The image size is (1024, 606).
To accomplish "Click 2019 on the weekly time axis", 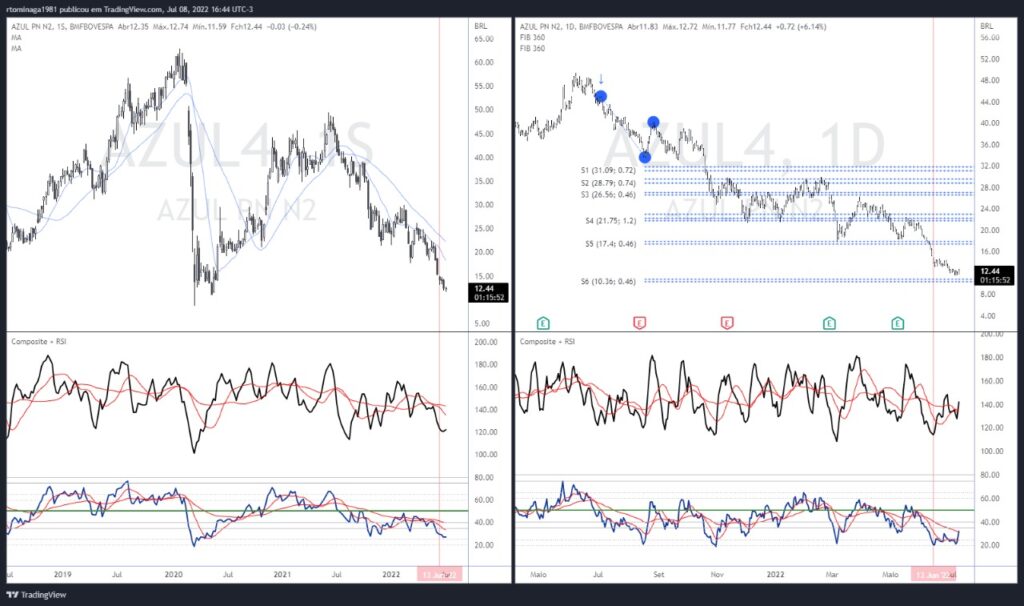I will tap(63, 575).
